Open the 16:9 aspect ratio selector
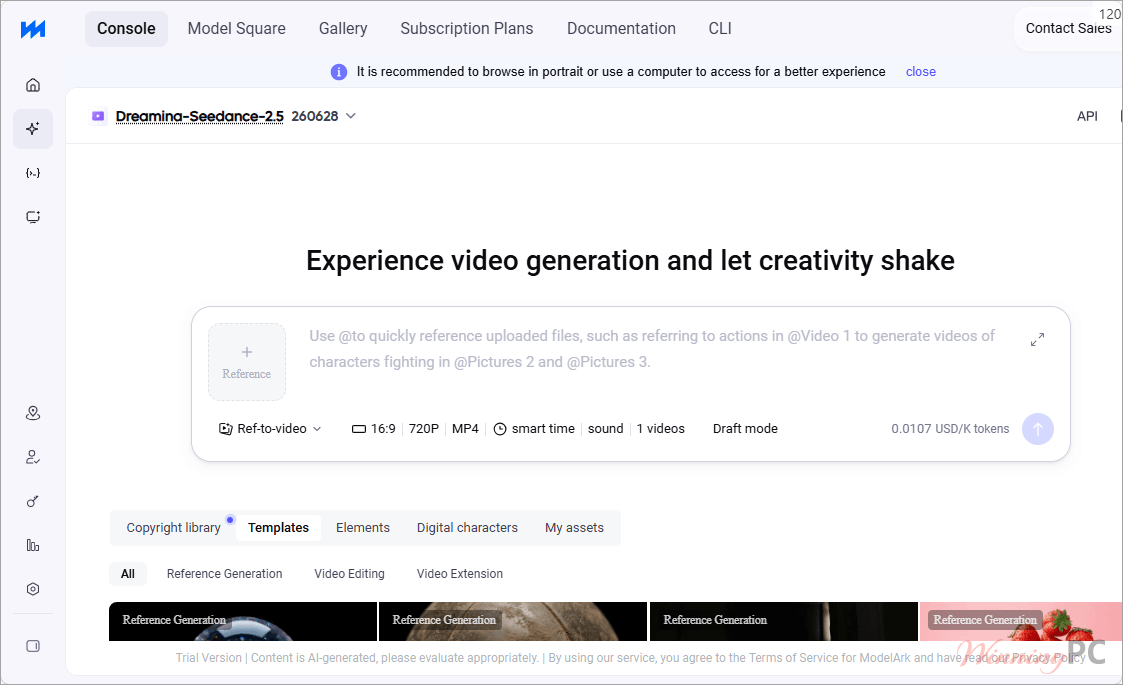The height and width of the screenshot is (685, 1123). tap(373, 428)
